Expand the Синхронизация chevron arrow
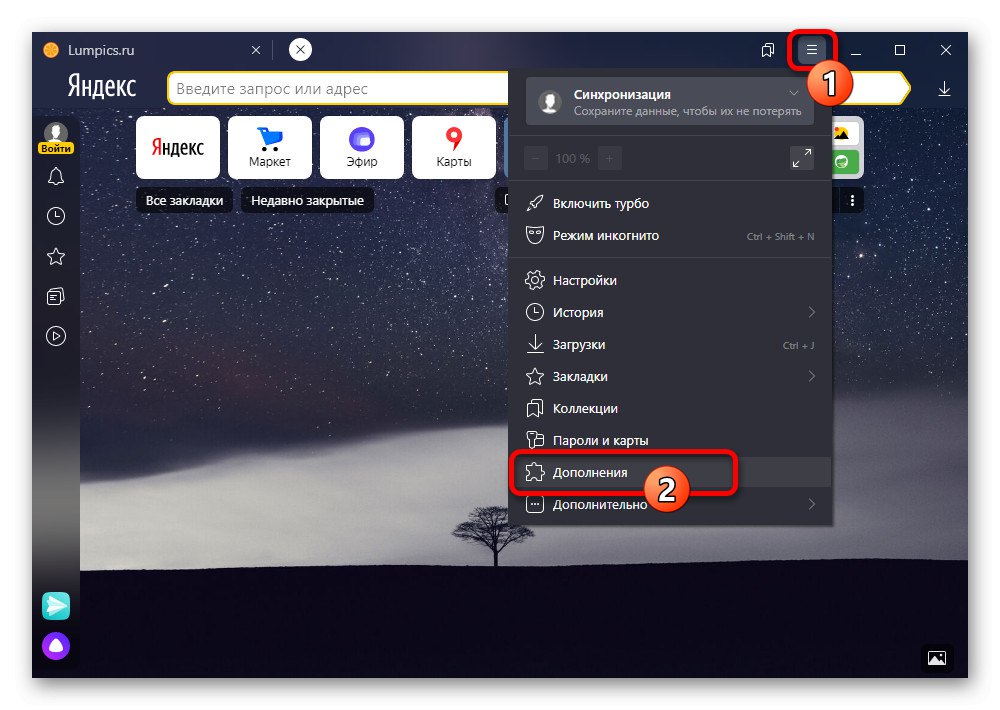This screenshot has height=710, width=1000. (x=793, y=93)
